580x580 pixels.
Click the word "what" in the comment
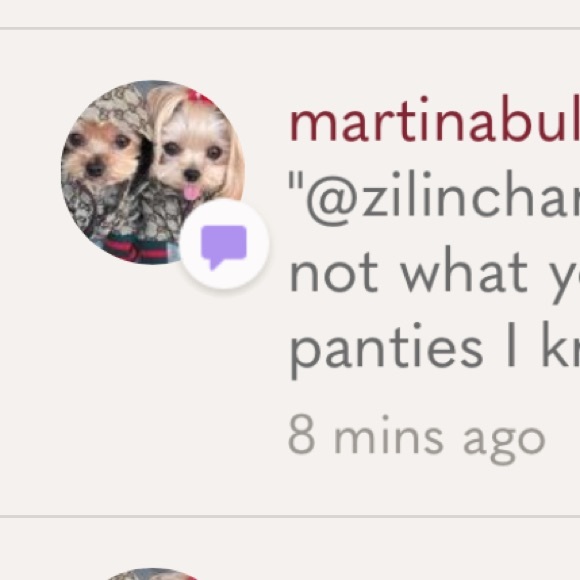tap(464, 273)
